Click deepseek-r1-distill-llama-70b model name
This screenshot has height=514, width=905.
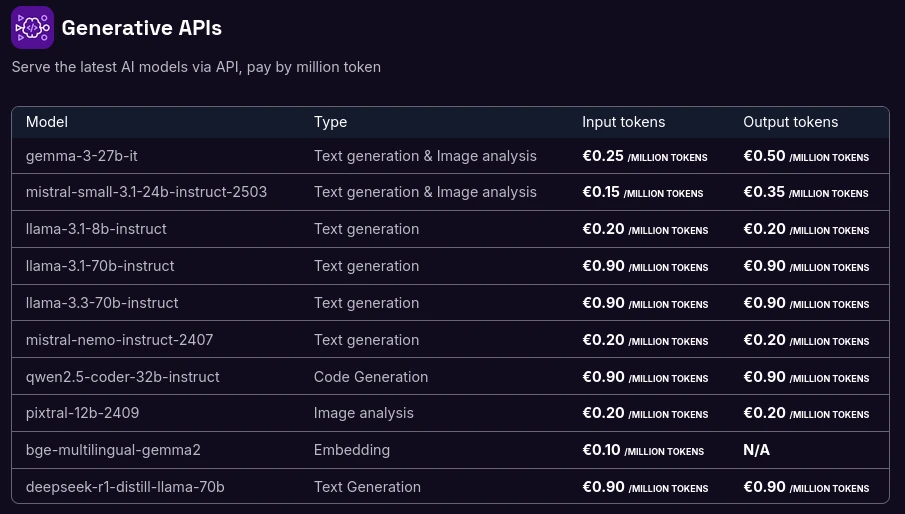click(125, 487)
